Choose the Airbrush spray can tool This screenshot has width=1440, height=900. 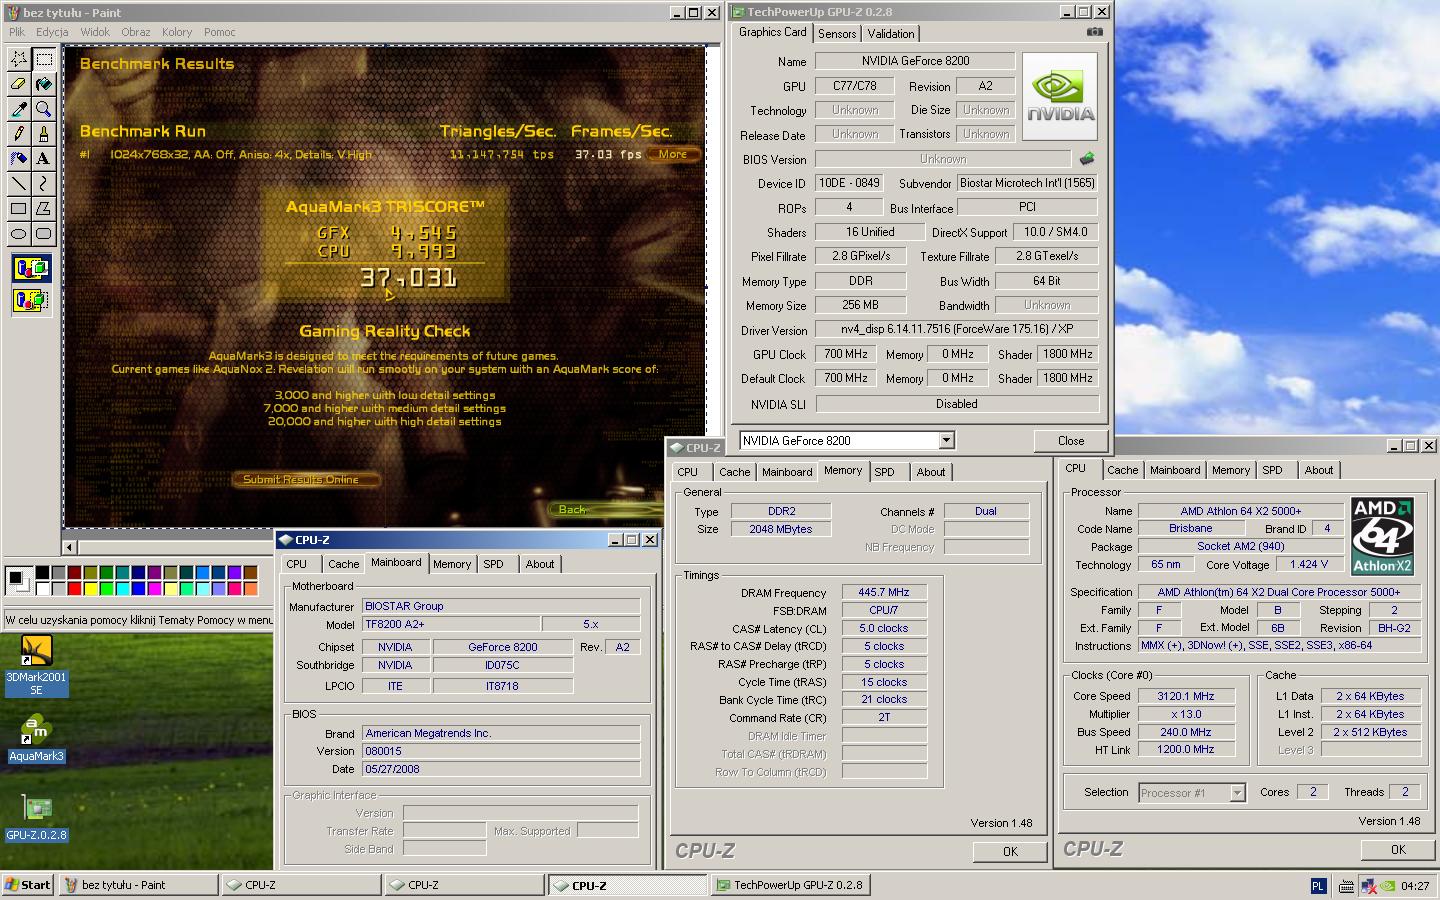(x=18, y=159)
